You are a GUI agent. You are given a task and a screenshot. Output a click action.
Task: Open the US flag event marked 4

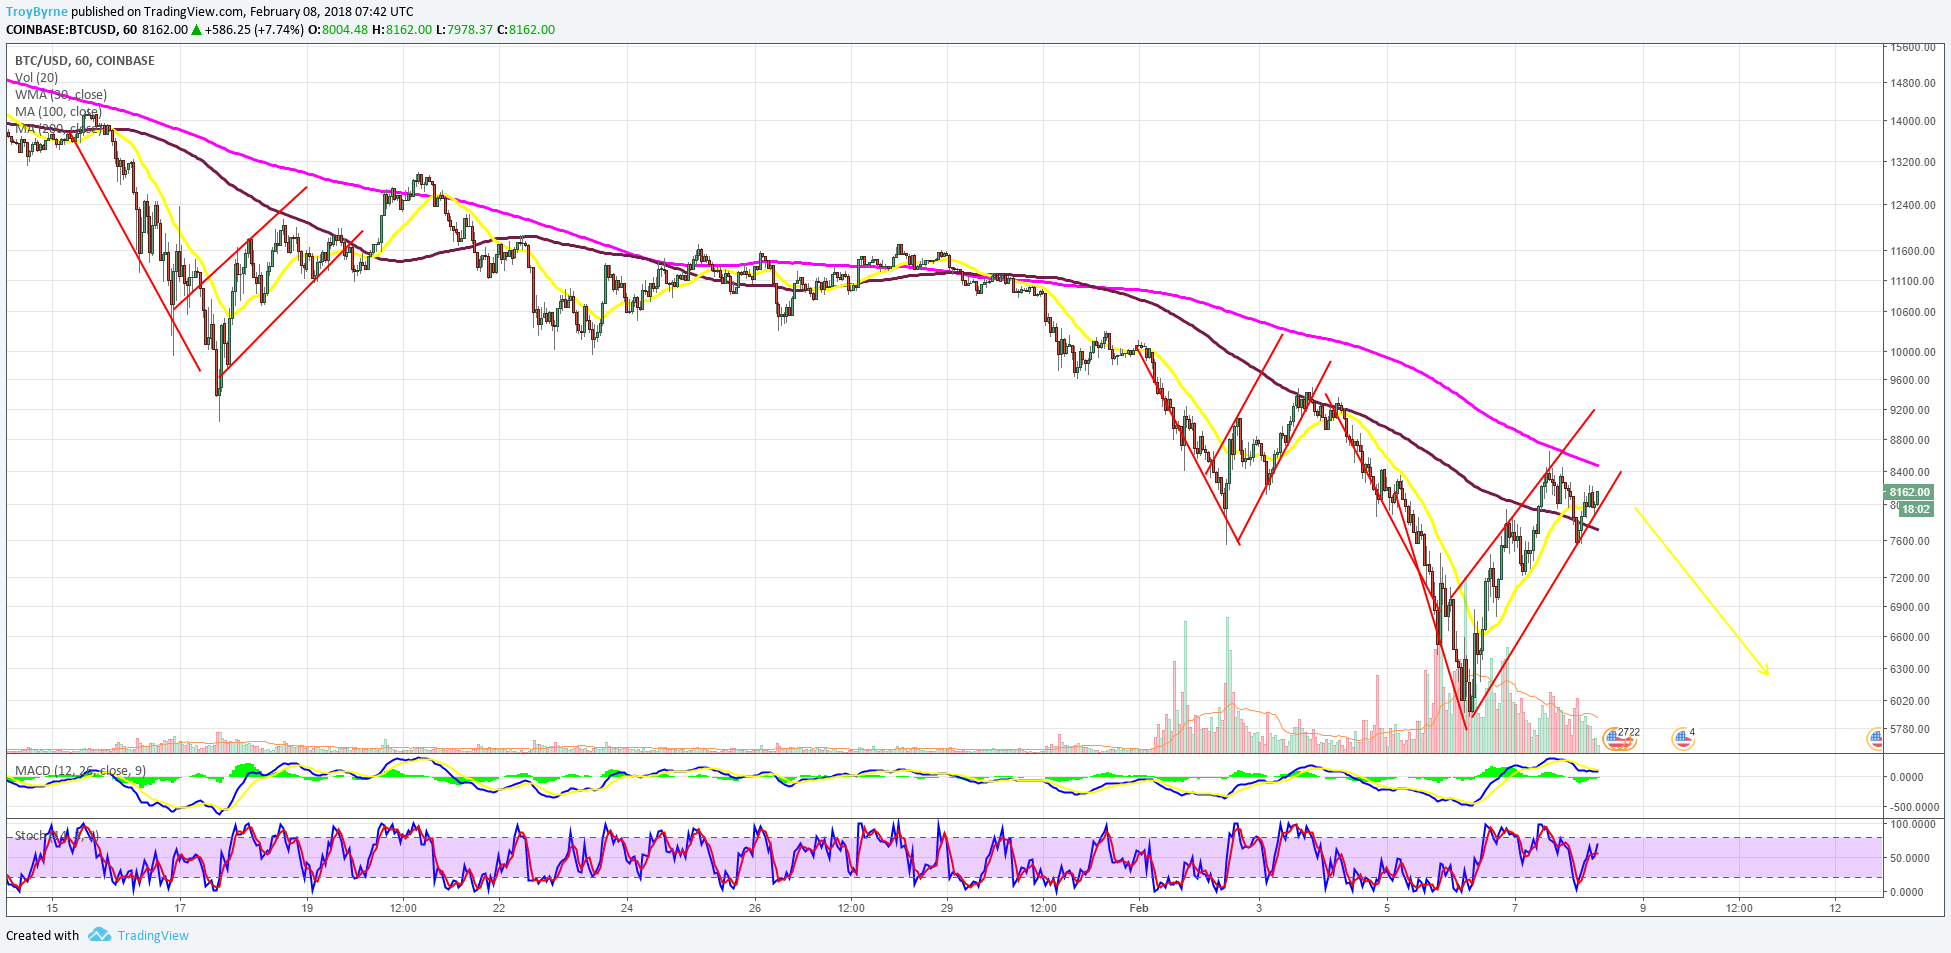[1683, 739]
